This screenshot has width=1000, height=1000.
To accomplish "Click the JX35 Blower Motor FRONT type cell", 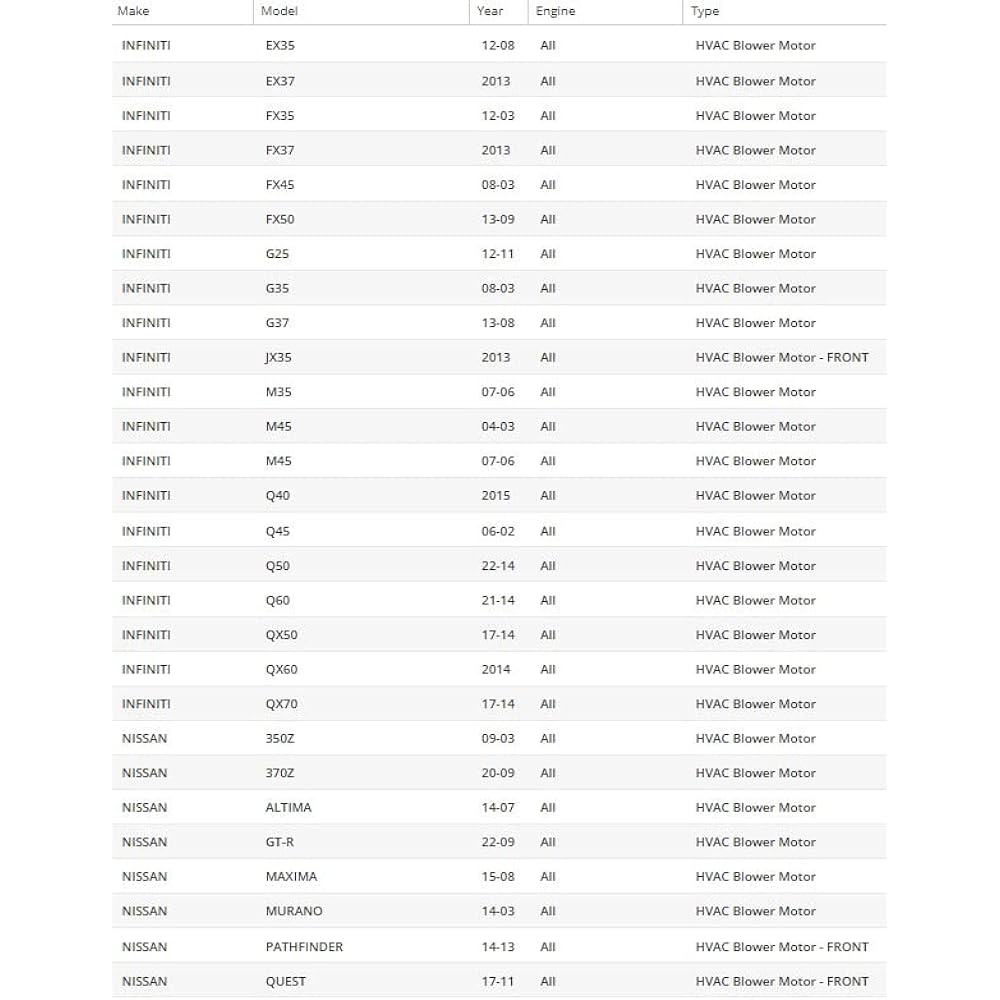I will click(x=782, y=358).
